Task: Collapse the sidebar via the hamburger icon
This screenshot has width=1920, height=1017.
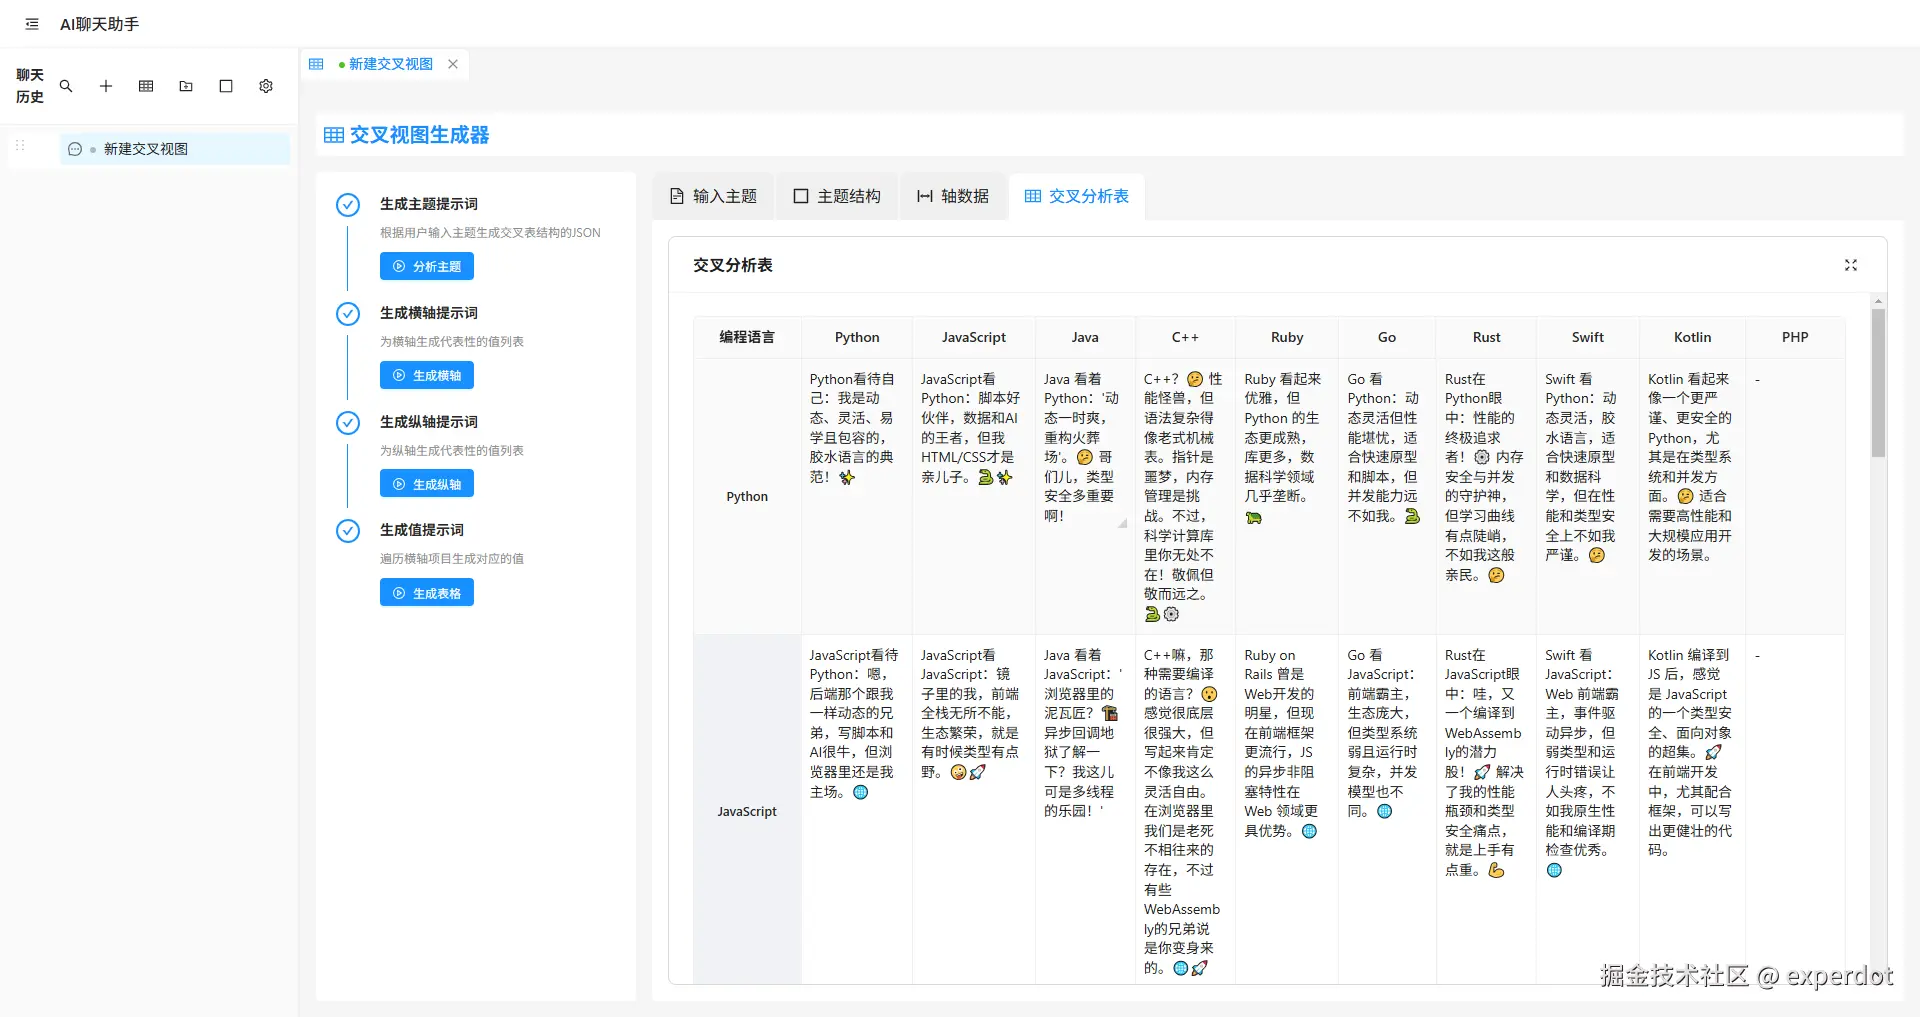Action: coord(31,23)
